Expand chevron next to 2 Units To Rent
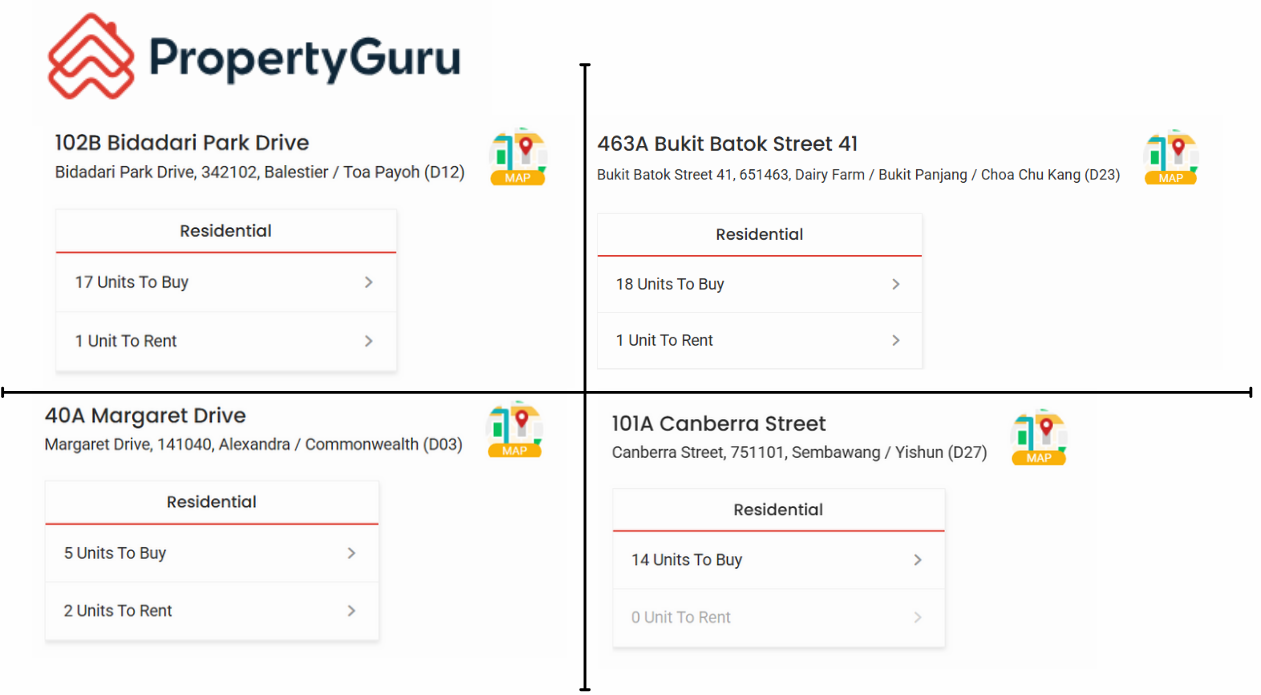 351,611
